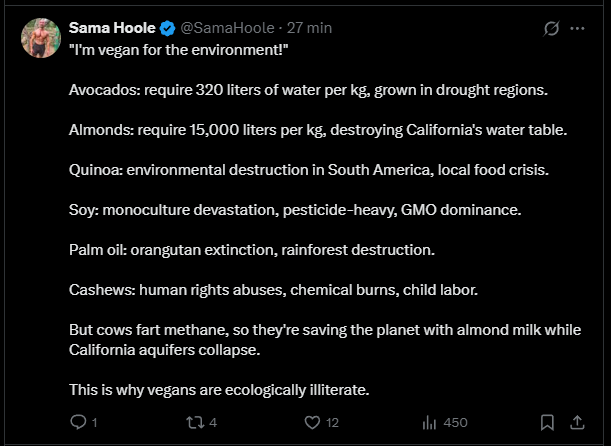Reply to the tweet via speech bubble icon
This screenshot has width=611, height=446.
point(79,423)
